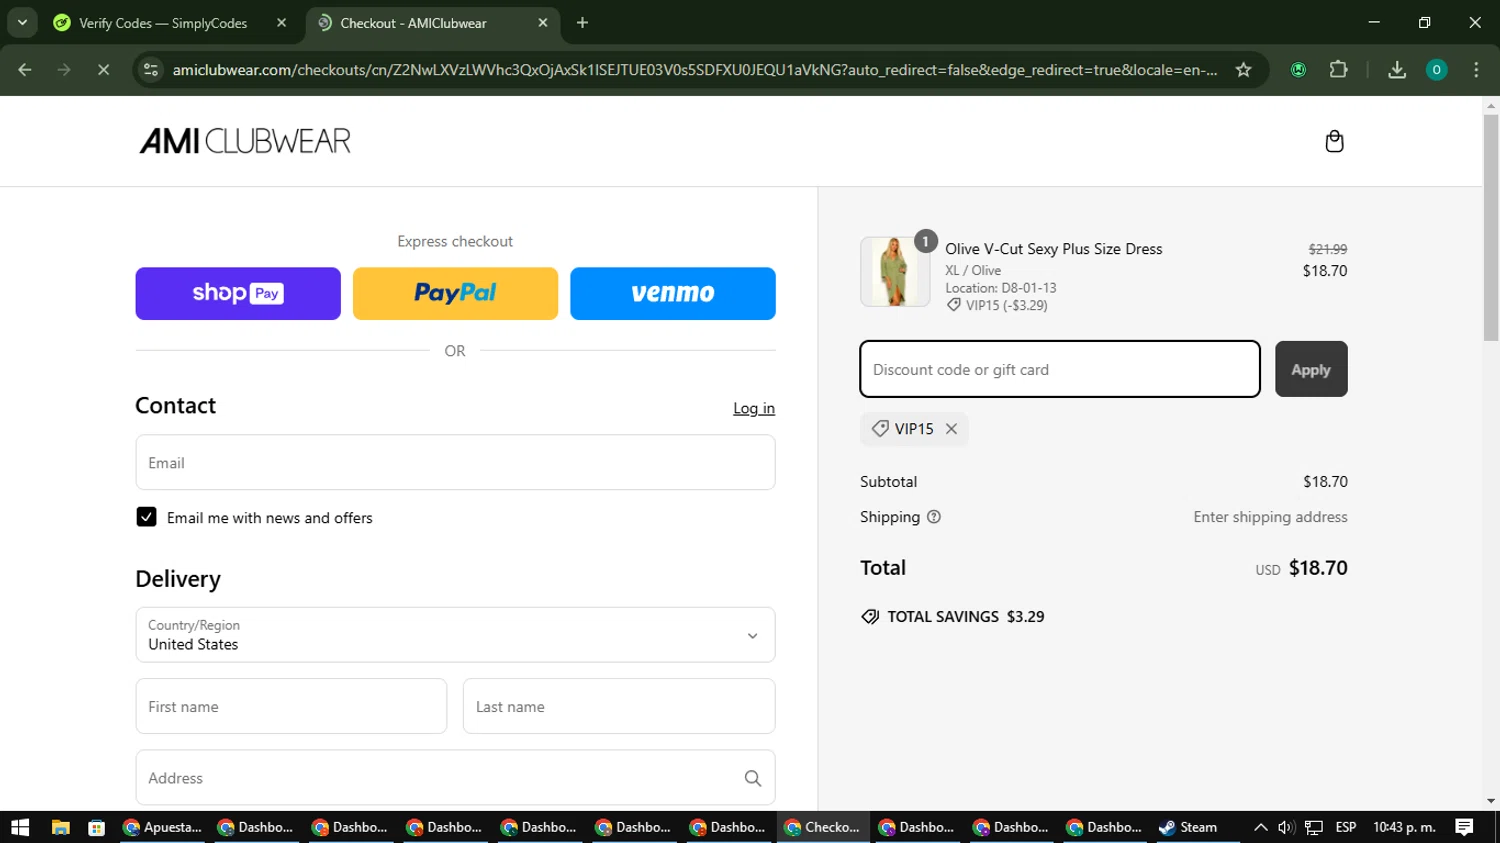Bookmark this page with the star icon
The width and height of the screenshot is (1500, 843).
[1243, 70]
